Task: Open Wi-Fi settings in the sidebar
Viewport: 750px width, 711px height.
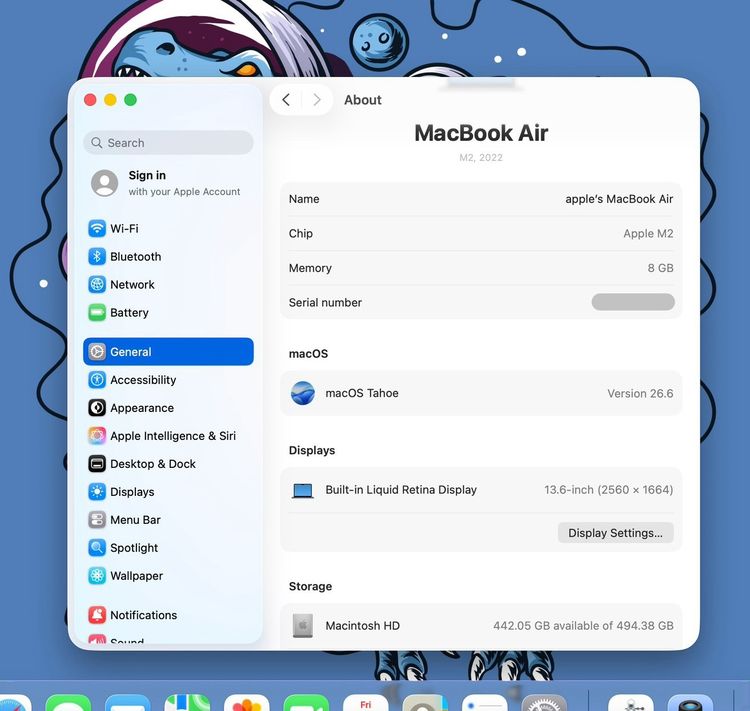Action: (x=168, y=229)
